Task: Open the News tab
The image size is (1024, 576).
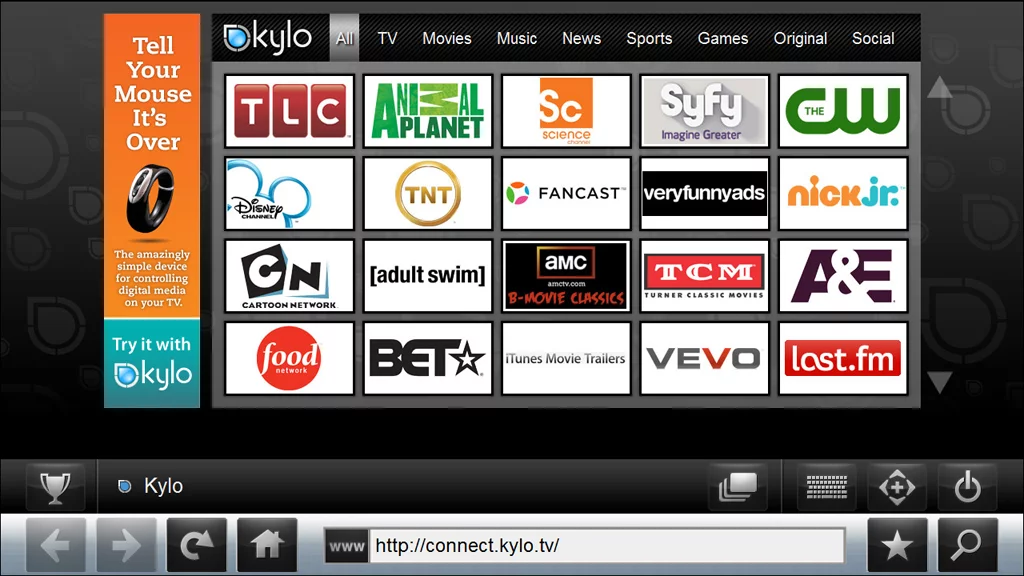Action: [x=581, y=39]
